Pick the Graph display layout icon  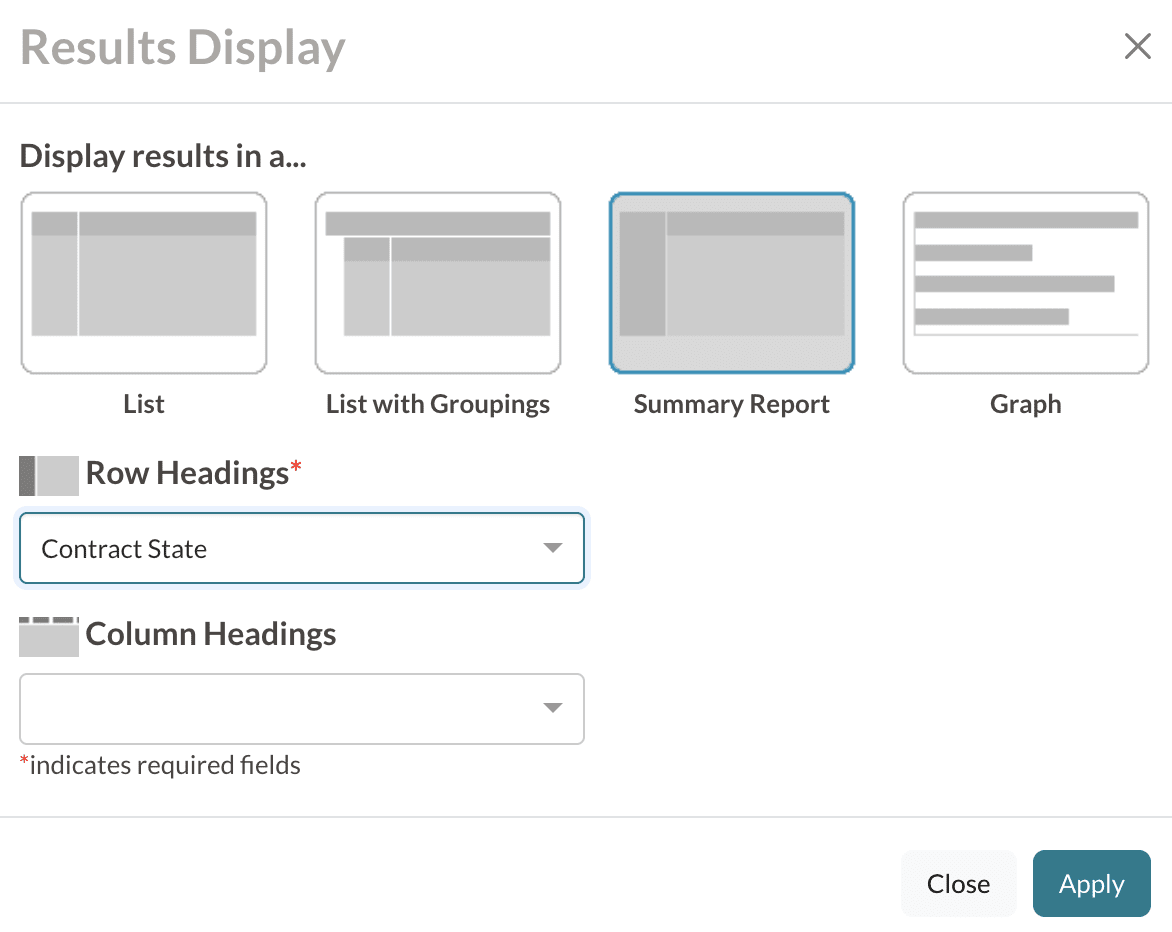click(x=1026, y=283)
